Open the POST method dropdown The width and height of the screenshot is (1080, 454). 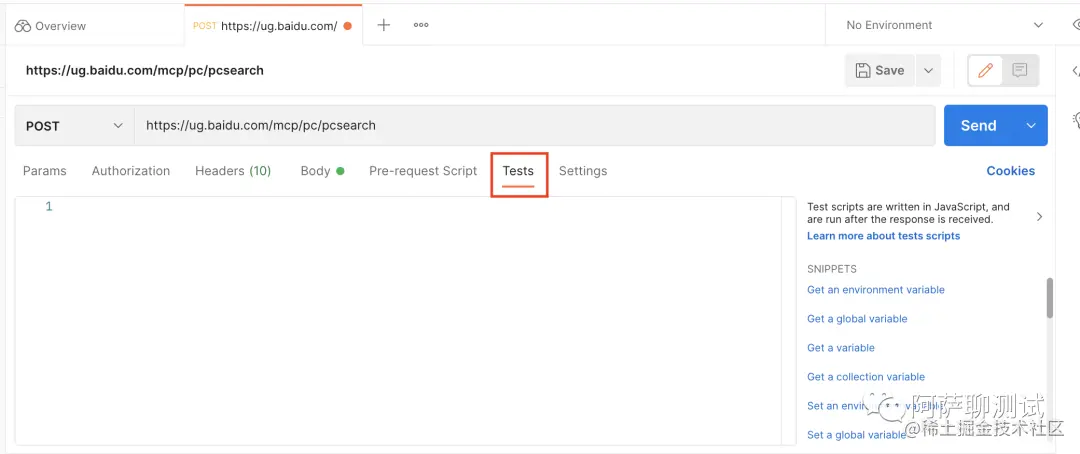[74, 126]
